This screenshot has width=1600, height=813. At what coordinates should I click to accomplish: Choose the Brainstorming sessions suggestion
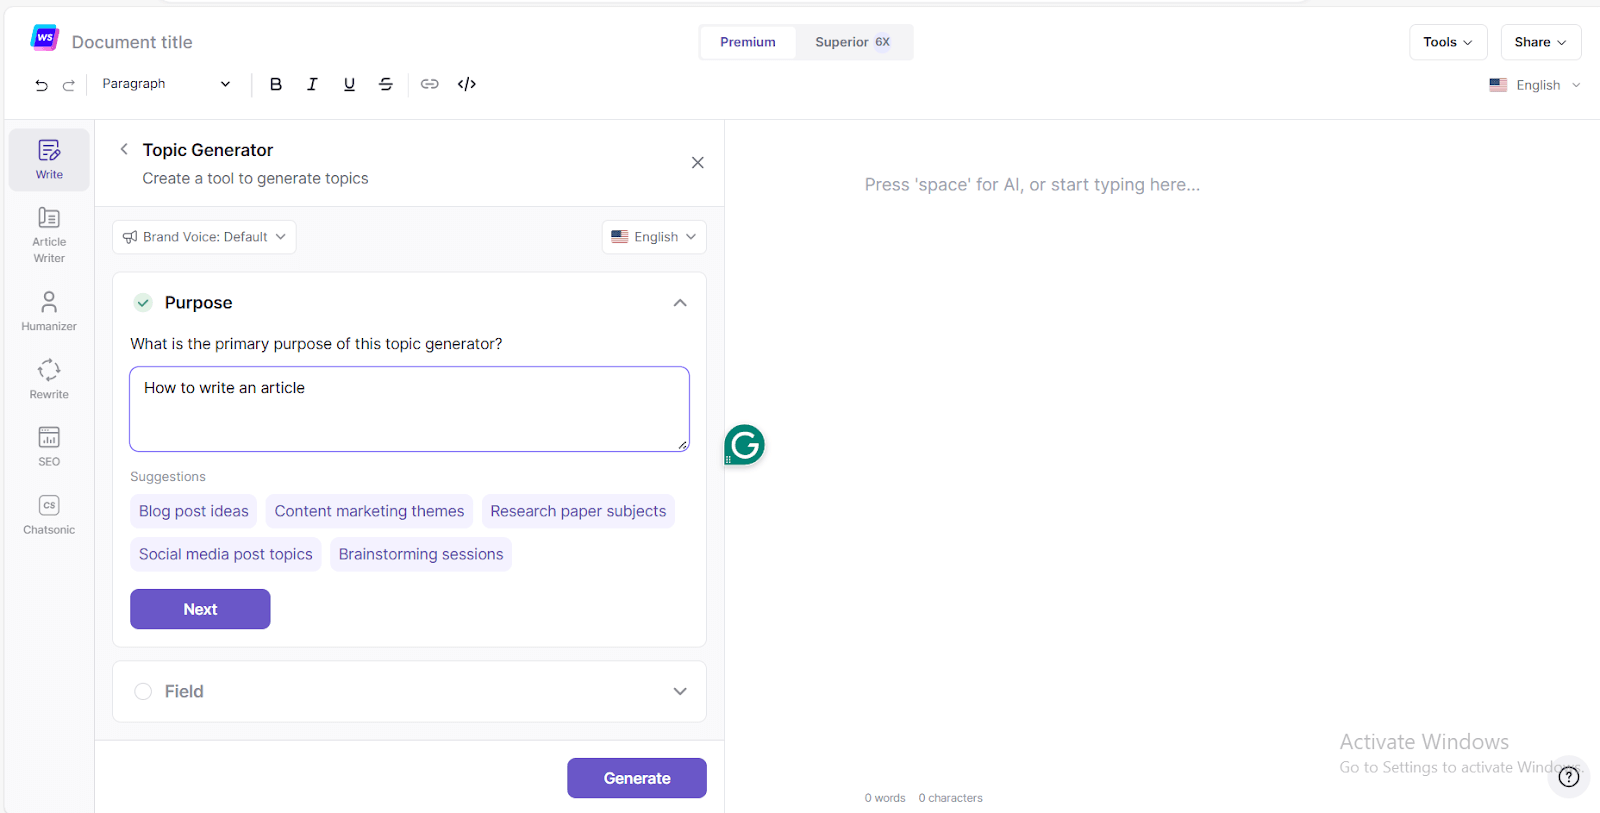(x=421, y=554)
